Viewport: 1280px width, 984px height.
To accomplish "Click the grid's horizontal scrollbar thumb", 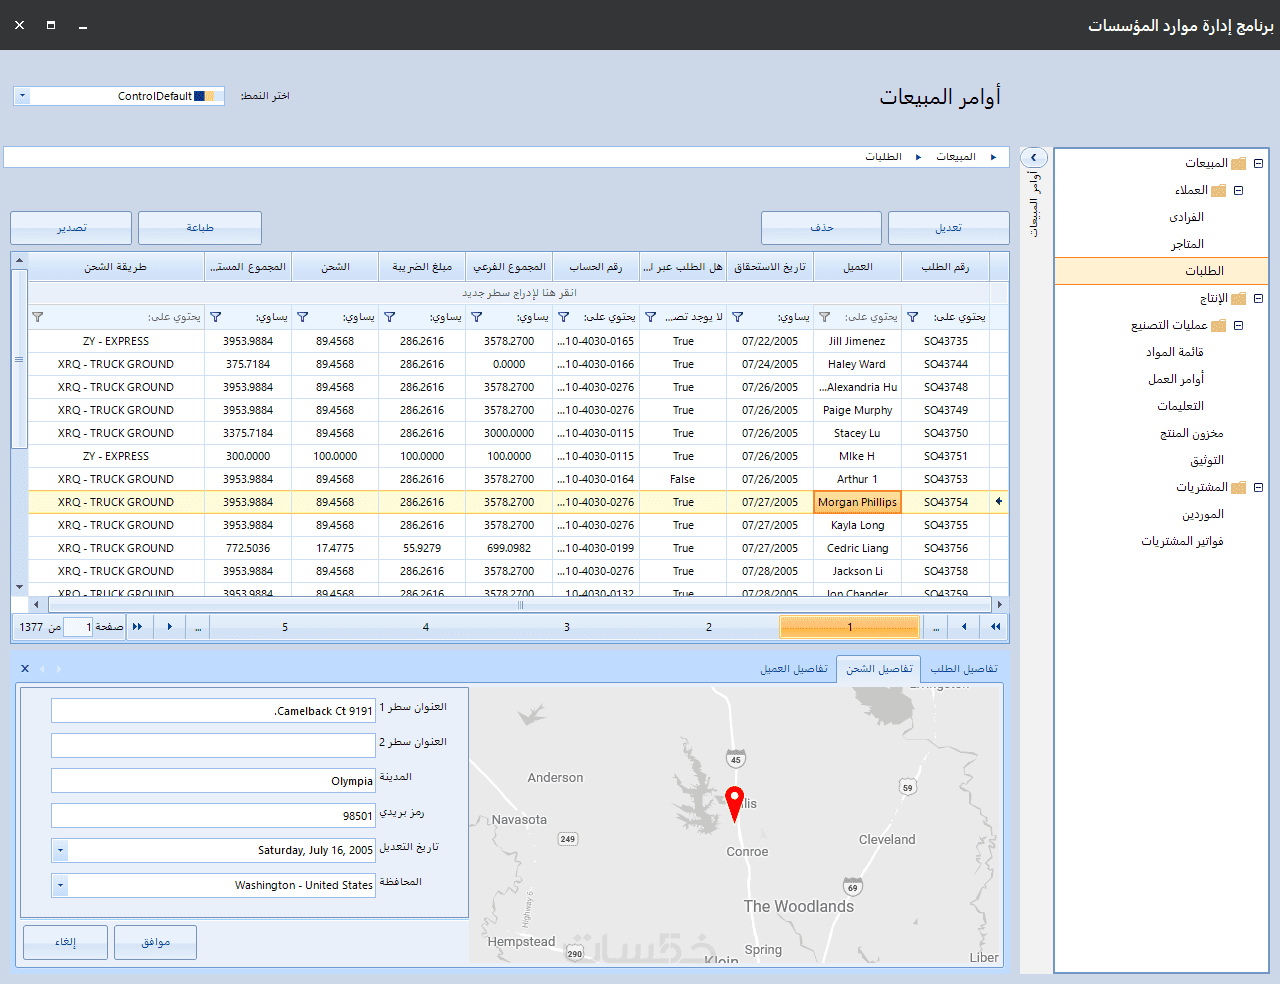I will (x=520, y=604).
